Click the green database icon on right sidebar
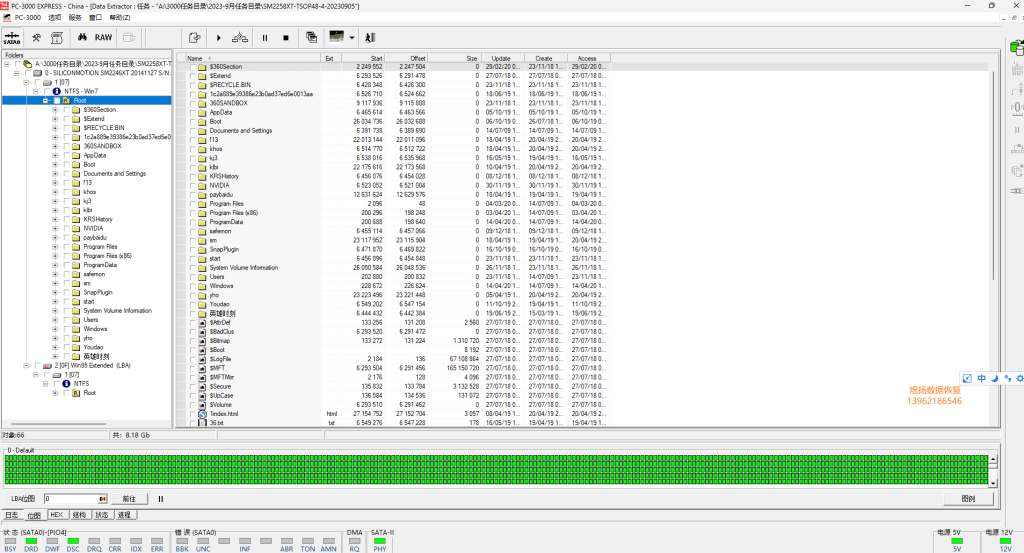Screen dimensions: 1024x553 click(x=1017, y=48)
